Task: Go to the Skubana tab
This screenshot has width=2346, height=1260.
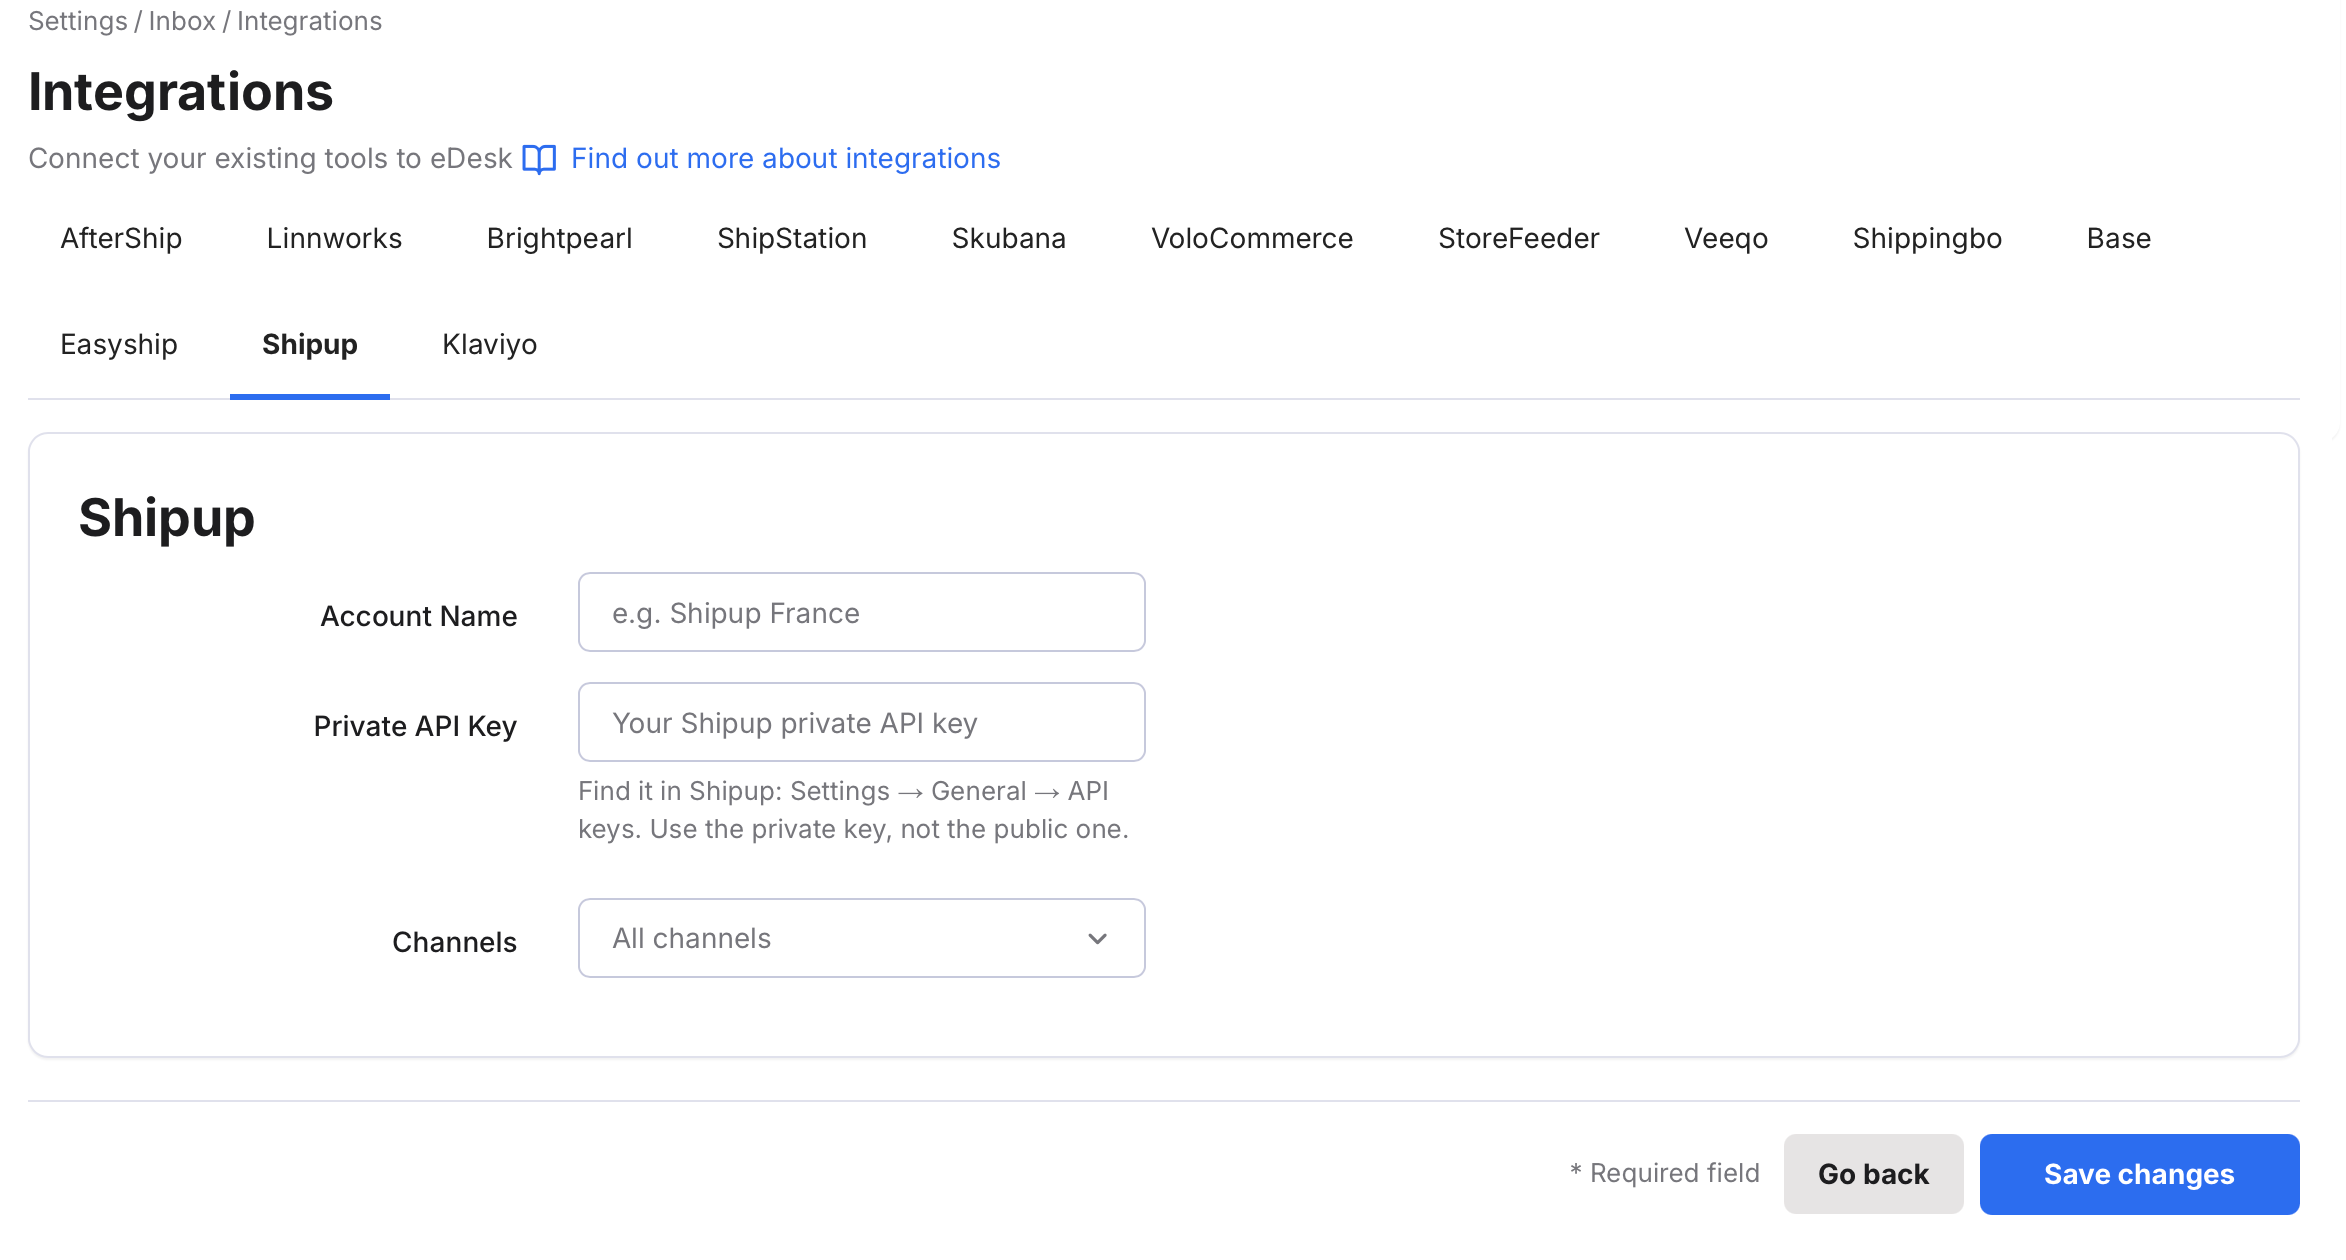Action: (x=1008, y=239)
